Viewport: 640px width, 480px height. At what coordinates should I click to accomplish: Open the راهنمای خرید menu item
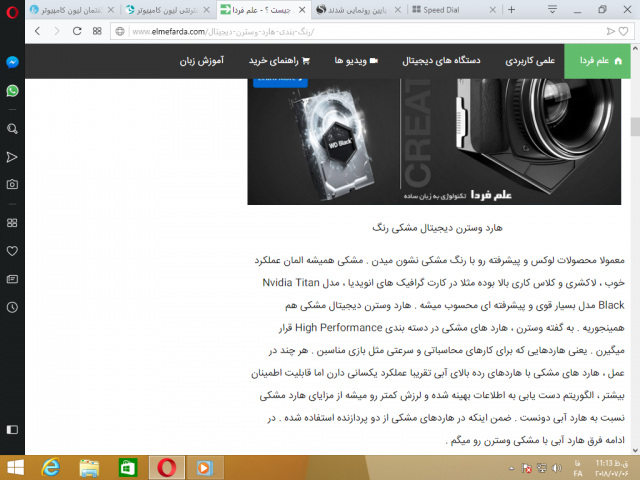click(x=280, y=61)
